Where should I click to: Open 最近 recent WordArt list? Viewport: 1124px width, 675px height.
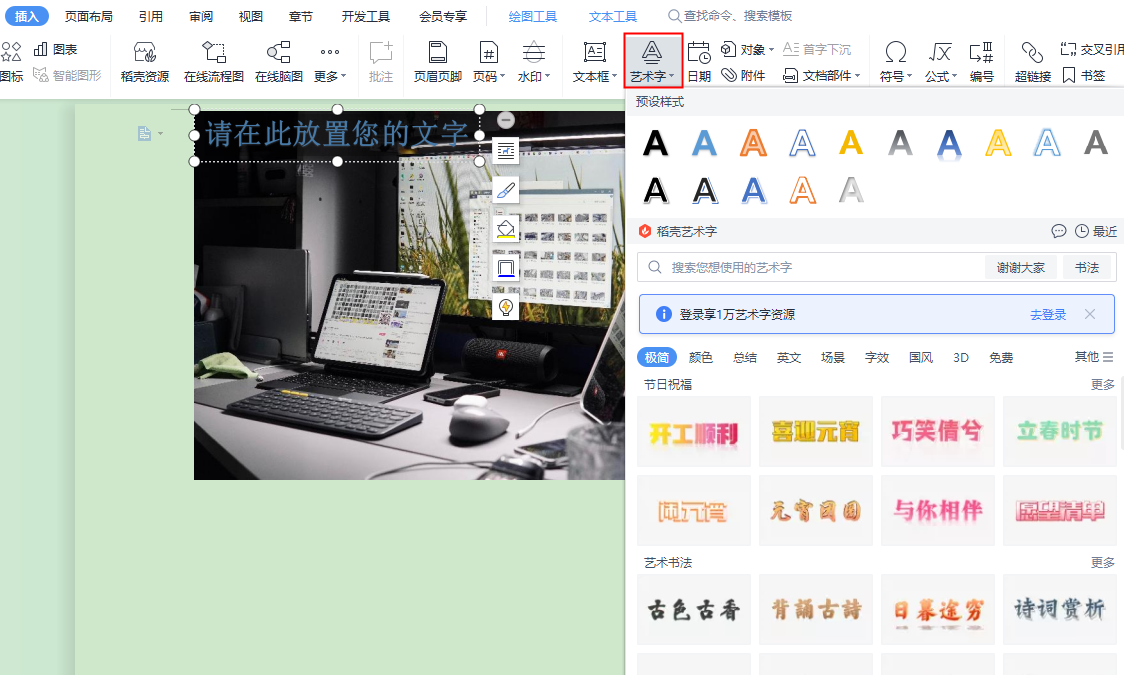point(1096,231)
